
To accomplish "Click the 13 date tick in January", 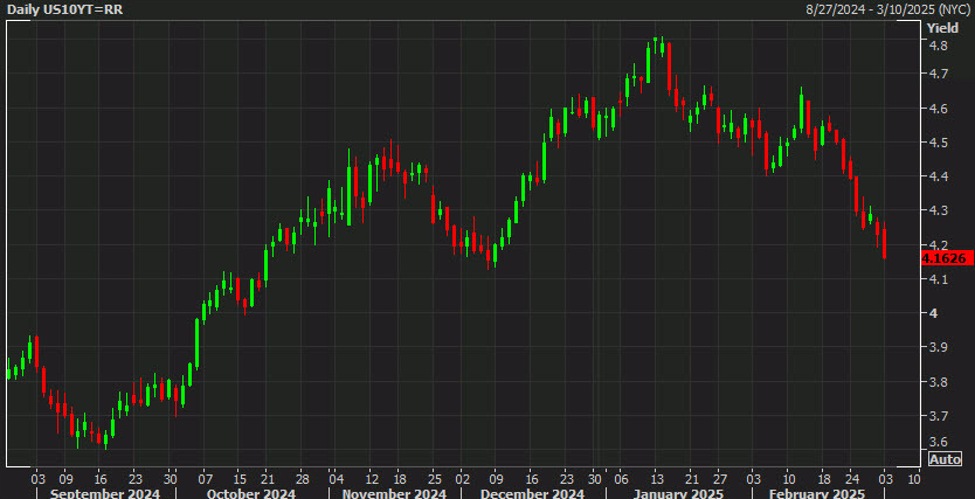I will (x=658, y=477).
